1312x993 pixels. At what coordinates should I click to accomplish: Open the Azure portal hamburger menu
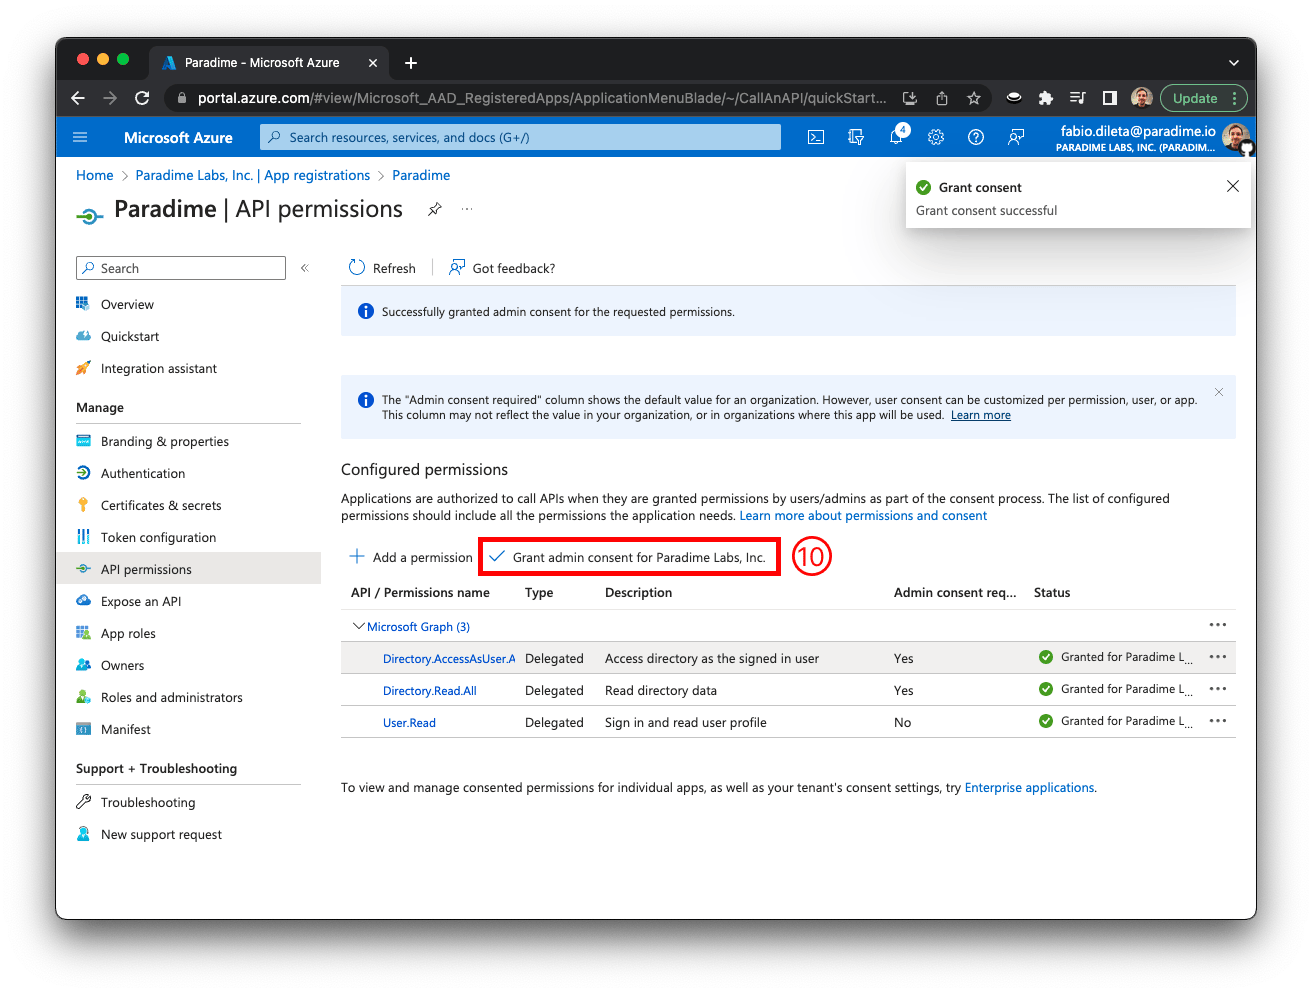pos(80,137)
